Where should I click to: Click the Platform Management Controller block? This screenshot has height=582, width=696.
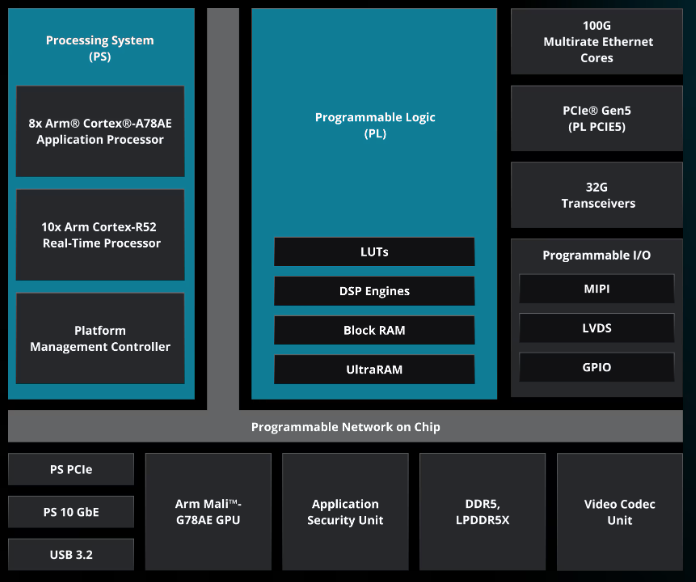100,339
